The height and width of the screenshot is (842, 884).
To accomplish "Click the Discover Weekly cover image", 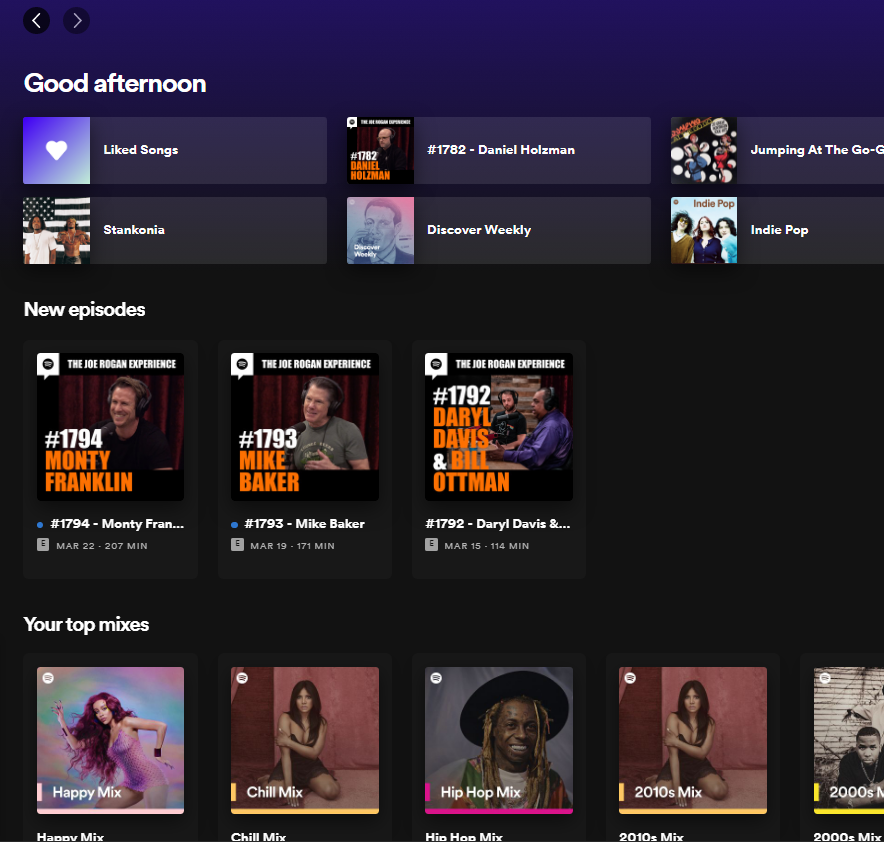I will point(381,231).
